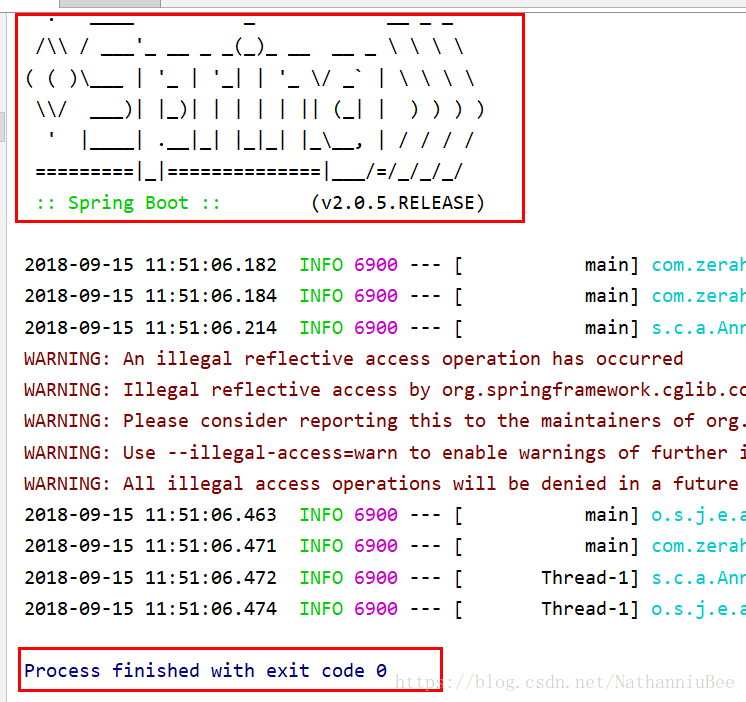The image size is (746, 702).
Task: Click the '(v2.0.5.RELEASE)' version text
Action: [x=398, y=203]
